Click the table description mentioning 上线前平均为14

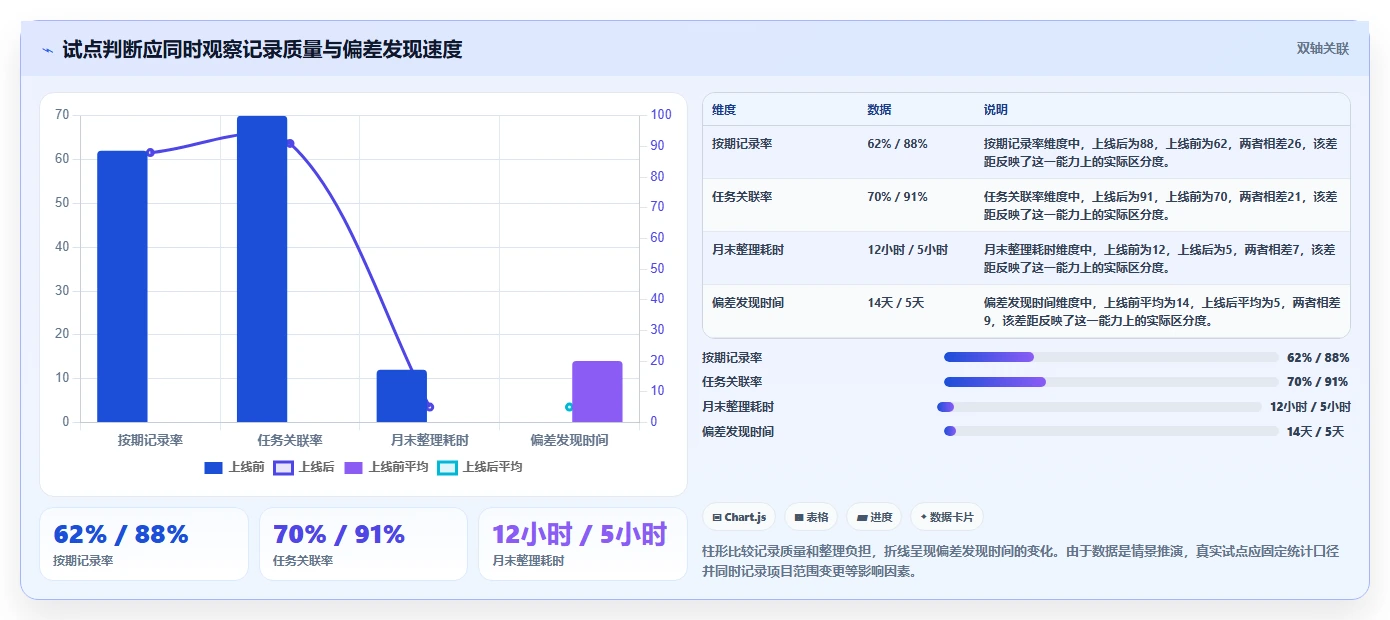[x=1162, y=311]
